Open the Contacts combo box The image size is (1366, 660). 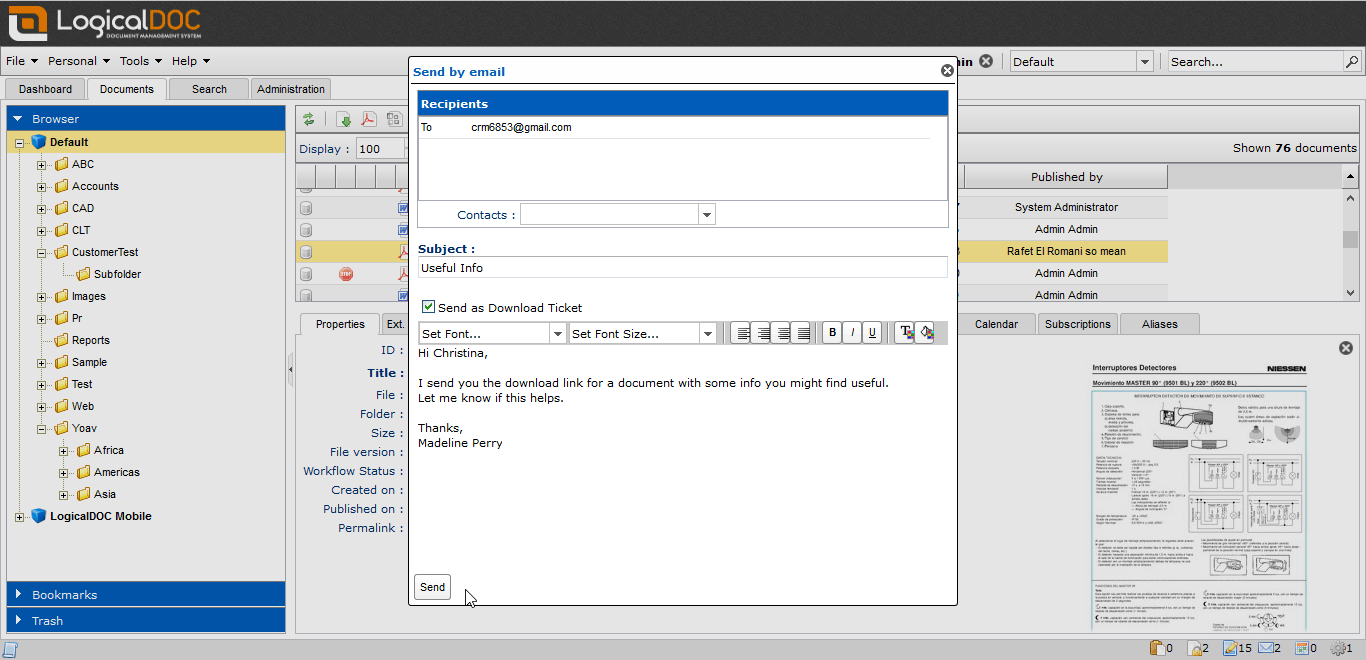coord(707,215)
